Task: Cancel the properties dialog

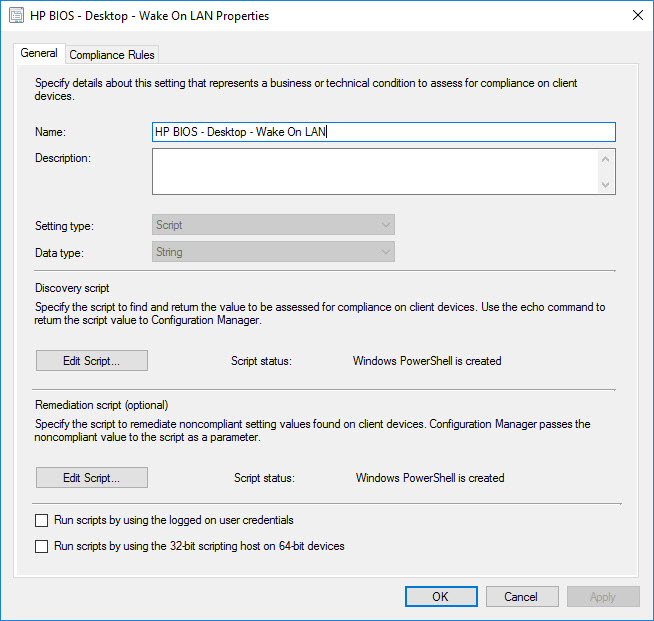Action: click(x=521, y=597)
